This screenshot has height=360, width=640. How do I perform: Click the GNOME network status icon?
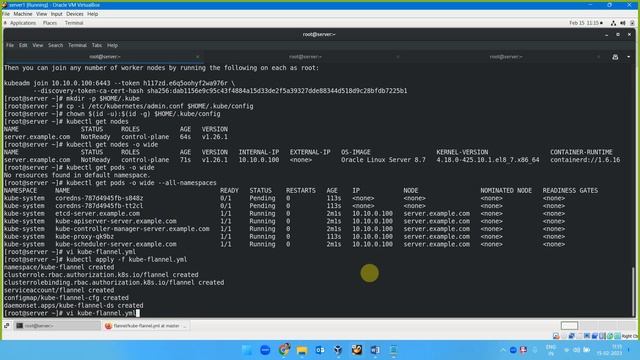[613, 23]
